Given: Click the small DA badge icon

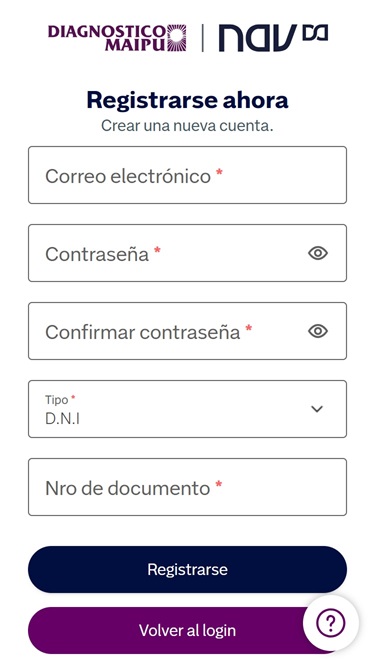Looking at the screenshot, I should coord(315,32).
